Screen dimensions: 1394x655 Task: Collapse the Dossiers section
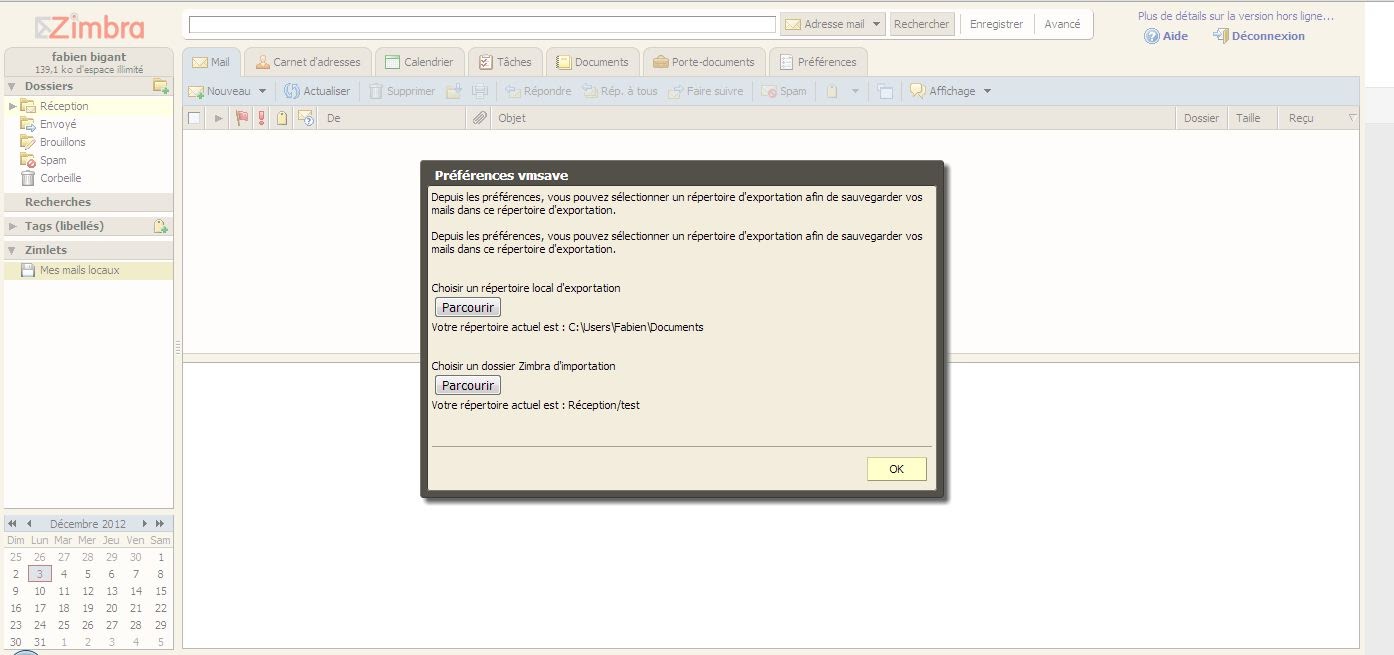(13, 86)
